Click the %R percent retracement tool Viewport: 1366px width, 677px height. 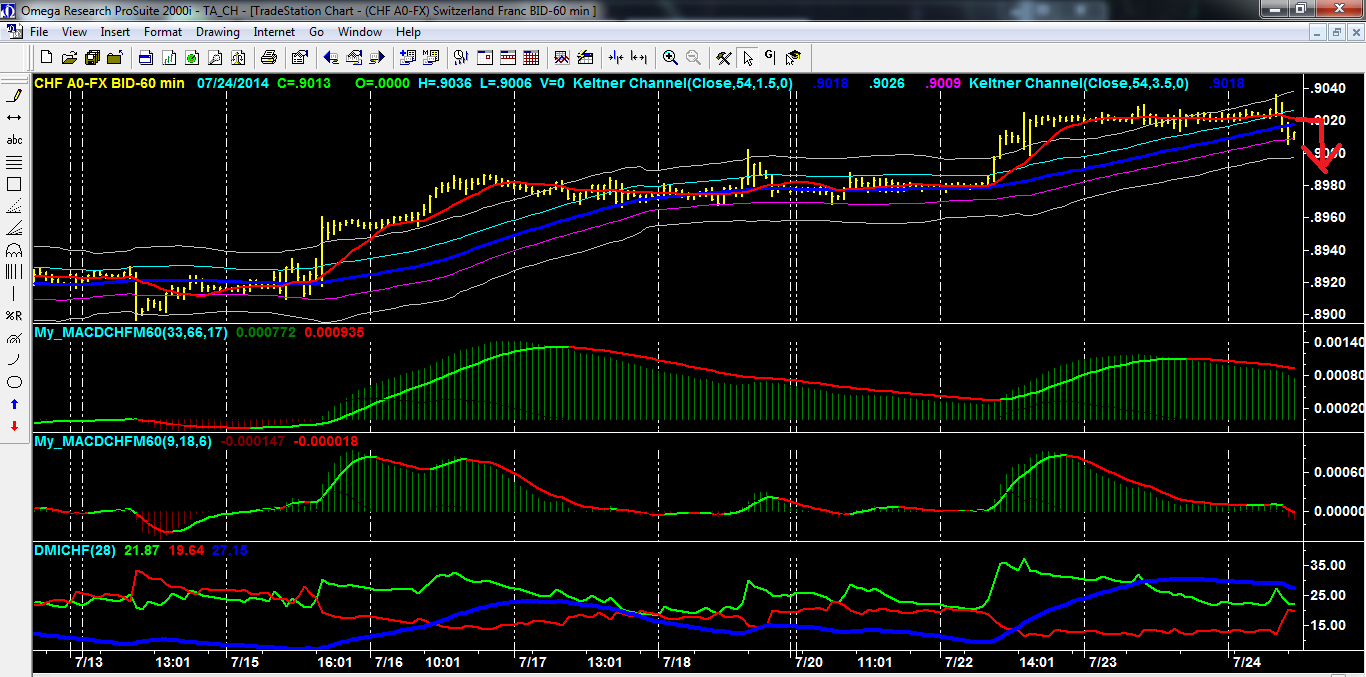[x=14, y=316]
